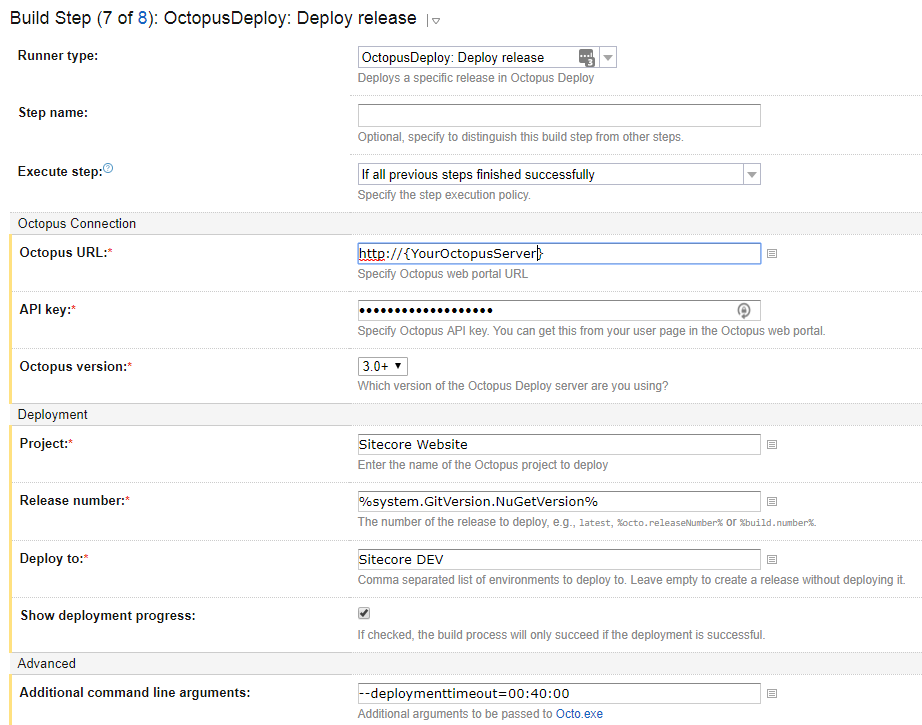
Task: Toggle Show deployment progress checkbox
Action: pos(364,613)
